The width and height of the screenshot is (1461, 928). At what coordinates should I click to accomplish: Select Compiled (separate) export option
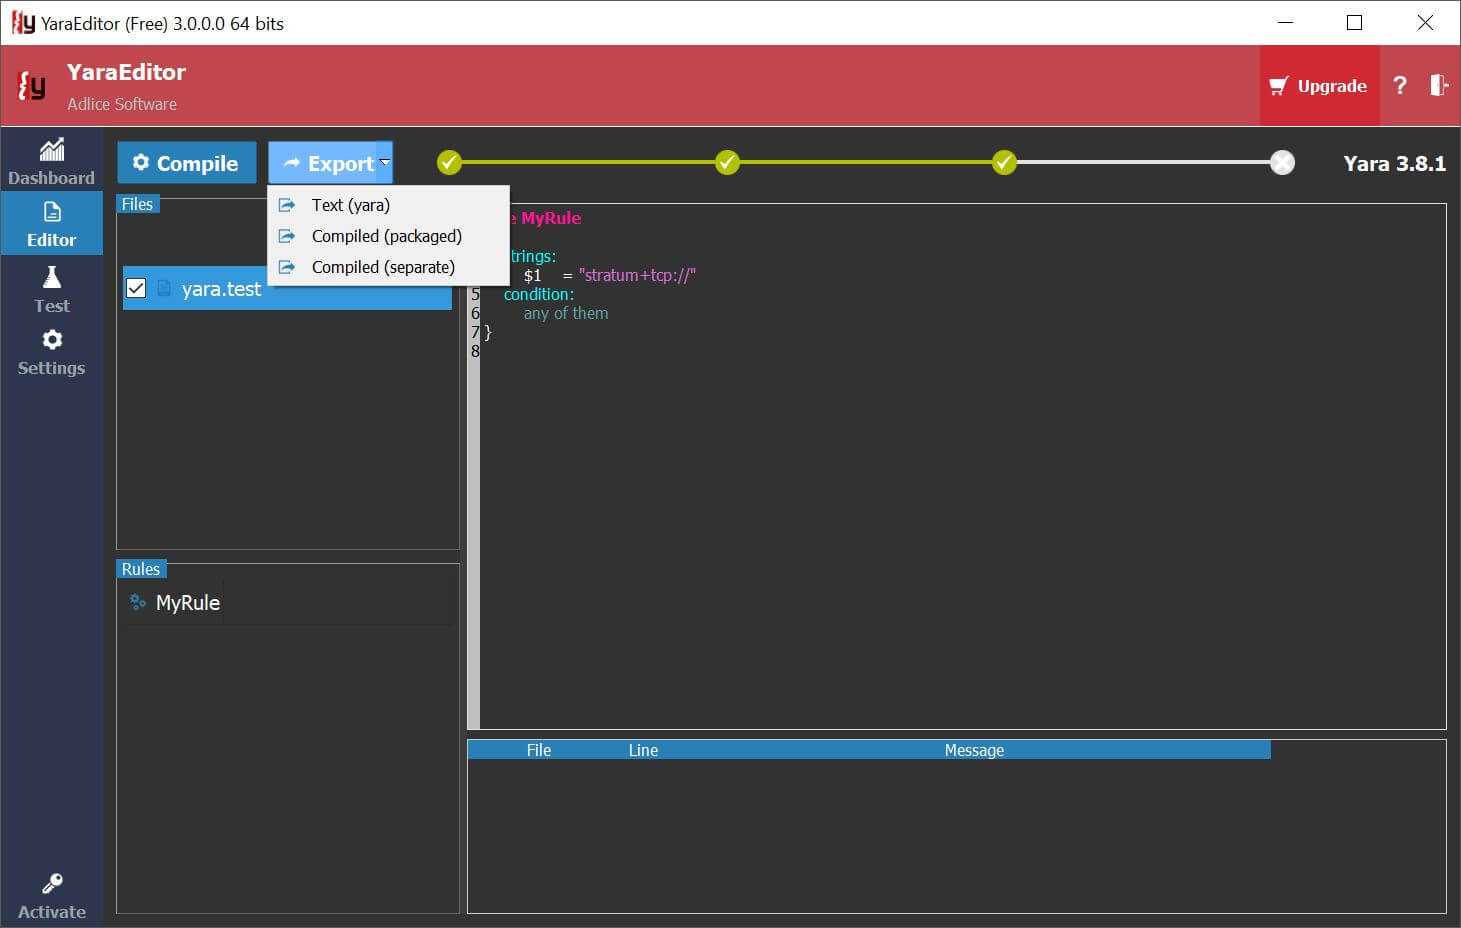[382, 267]
